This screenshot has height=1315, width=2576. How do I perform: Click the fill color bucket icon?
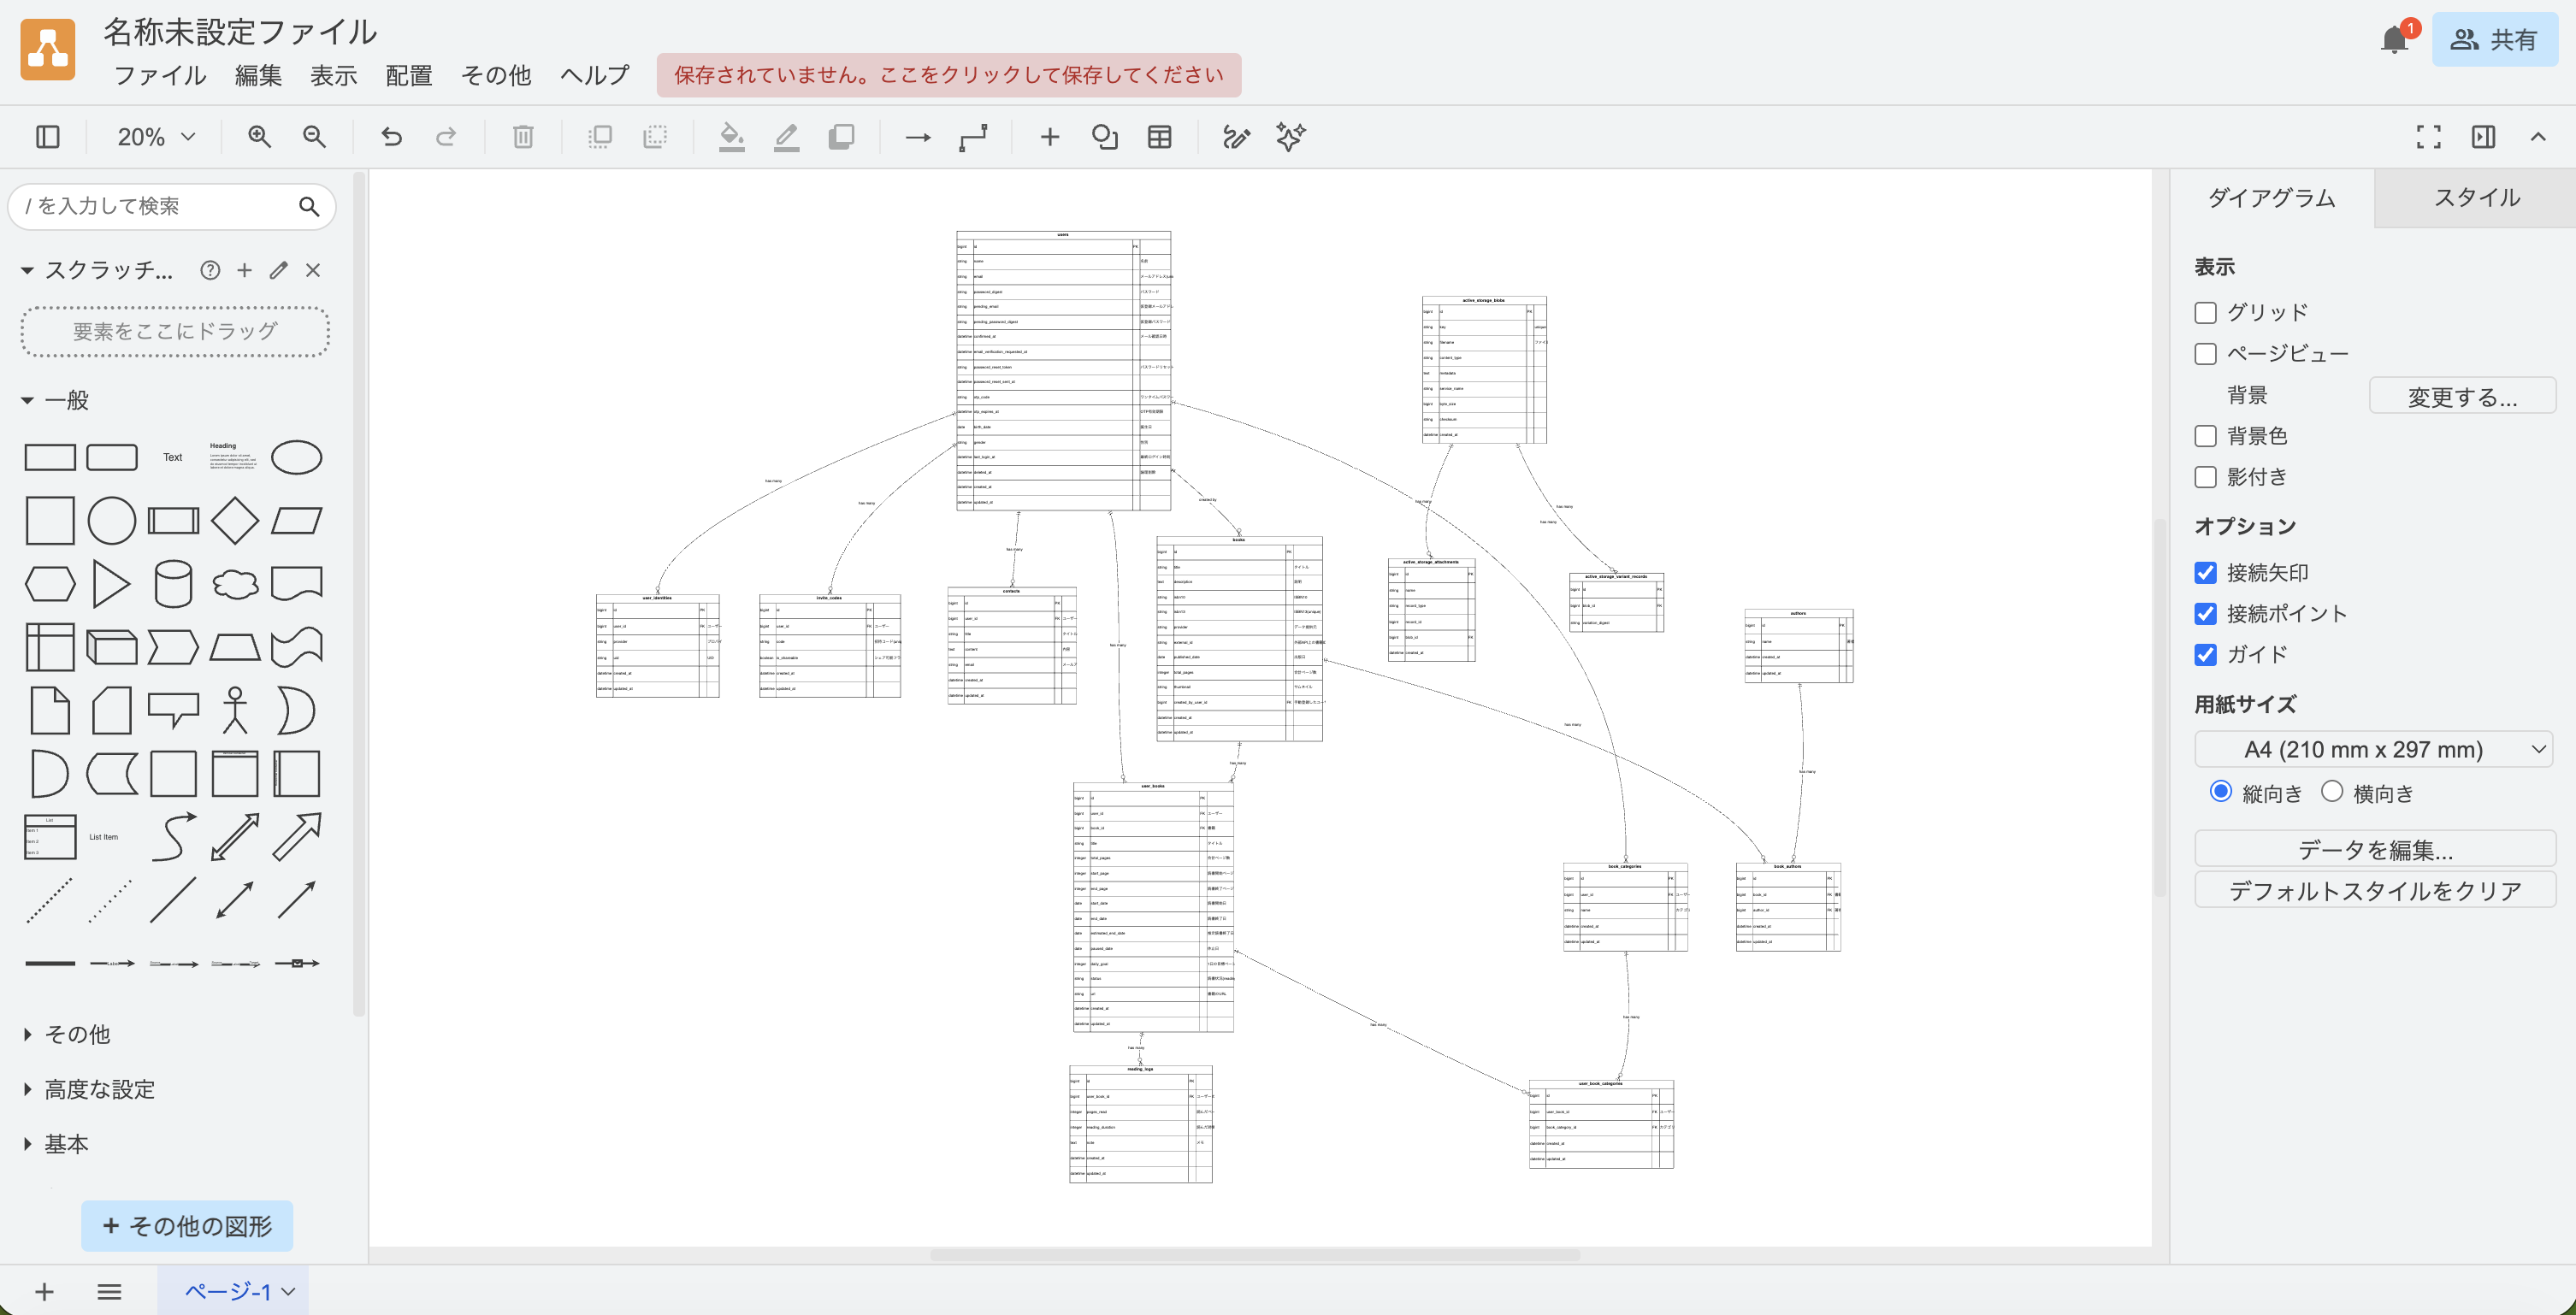click(731, 137)
